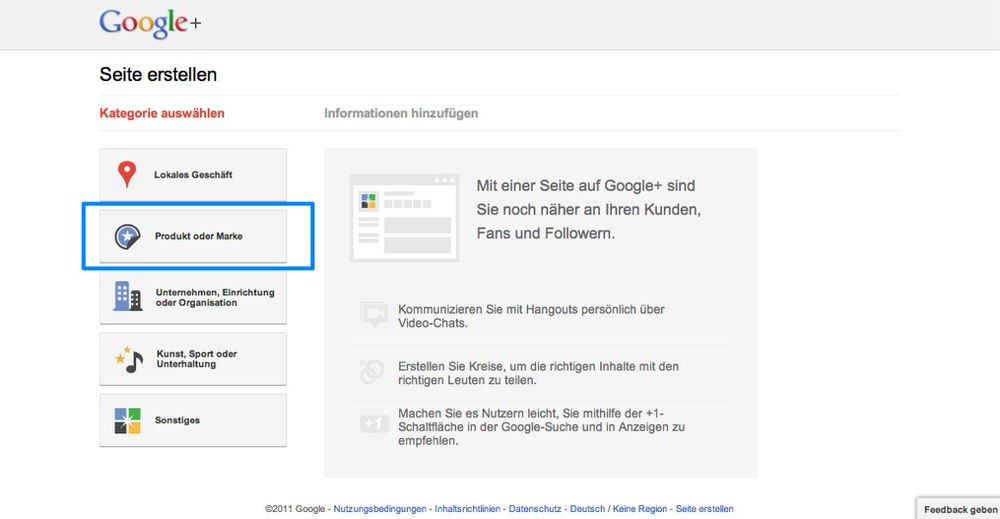Choose the Produkt oder Marke category
The width and height of the screenshot is (1000, 519).
click(193, 236)
